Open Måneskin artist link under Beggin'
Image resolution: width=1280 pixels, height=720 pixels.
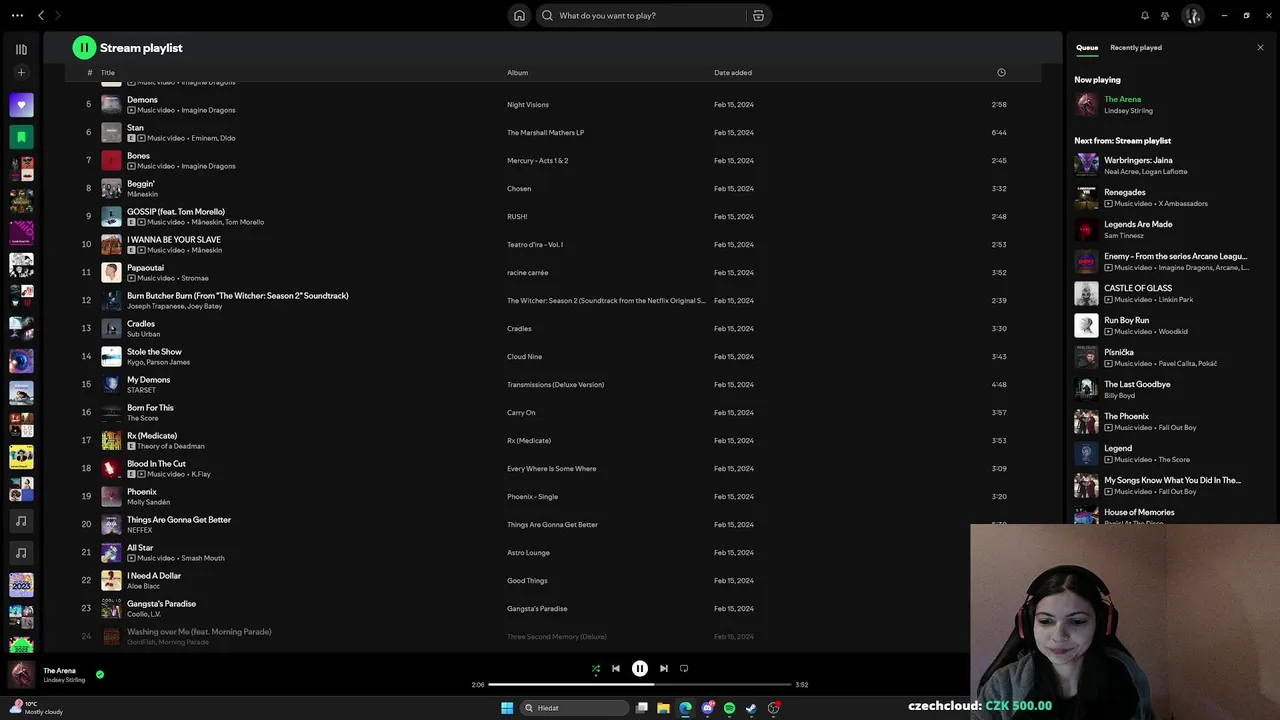(142, 194)
